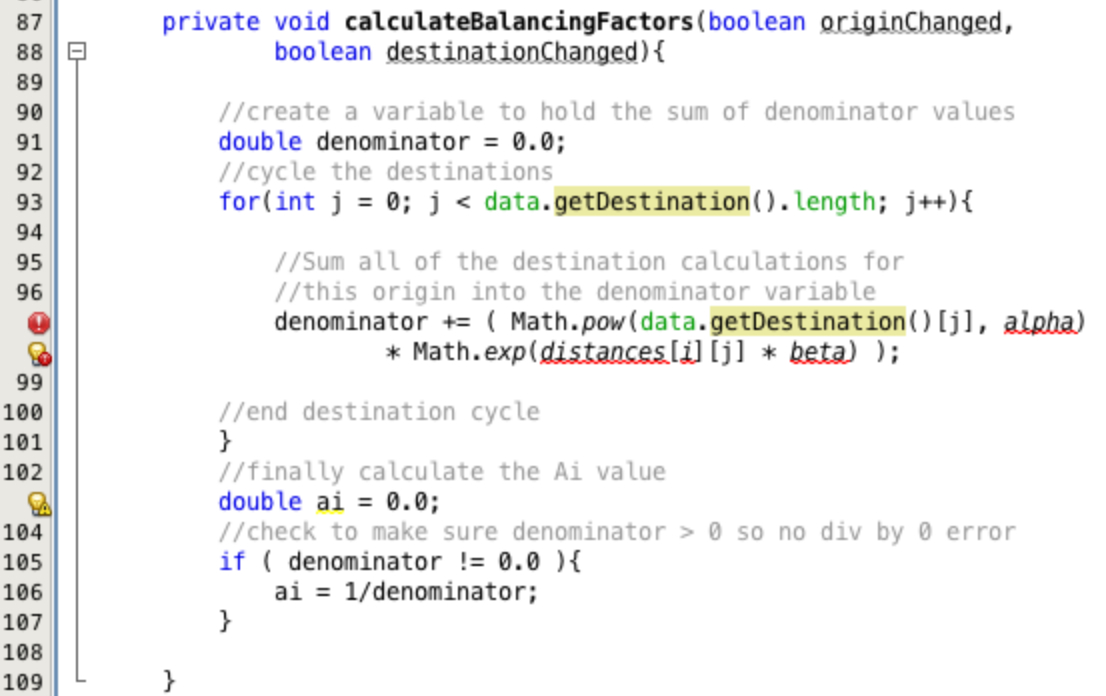The image size is (1106, 696).
Task: Click line number 105 in gutter
Action: point(23,563)
